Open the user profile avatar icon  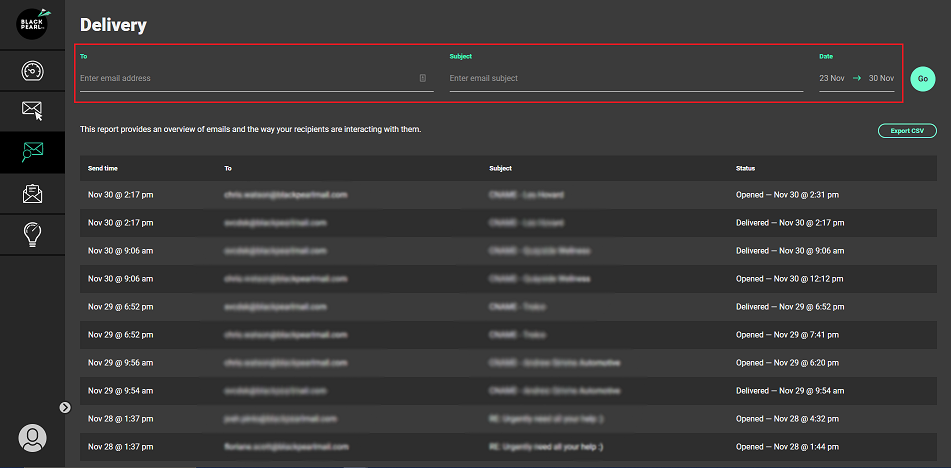pyautogui.click(x=32, y=438)
